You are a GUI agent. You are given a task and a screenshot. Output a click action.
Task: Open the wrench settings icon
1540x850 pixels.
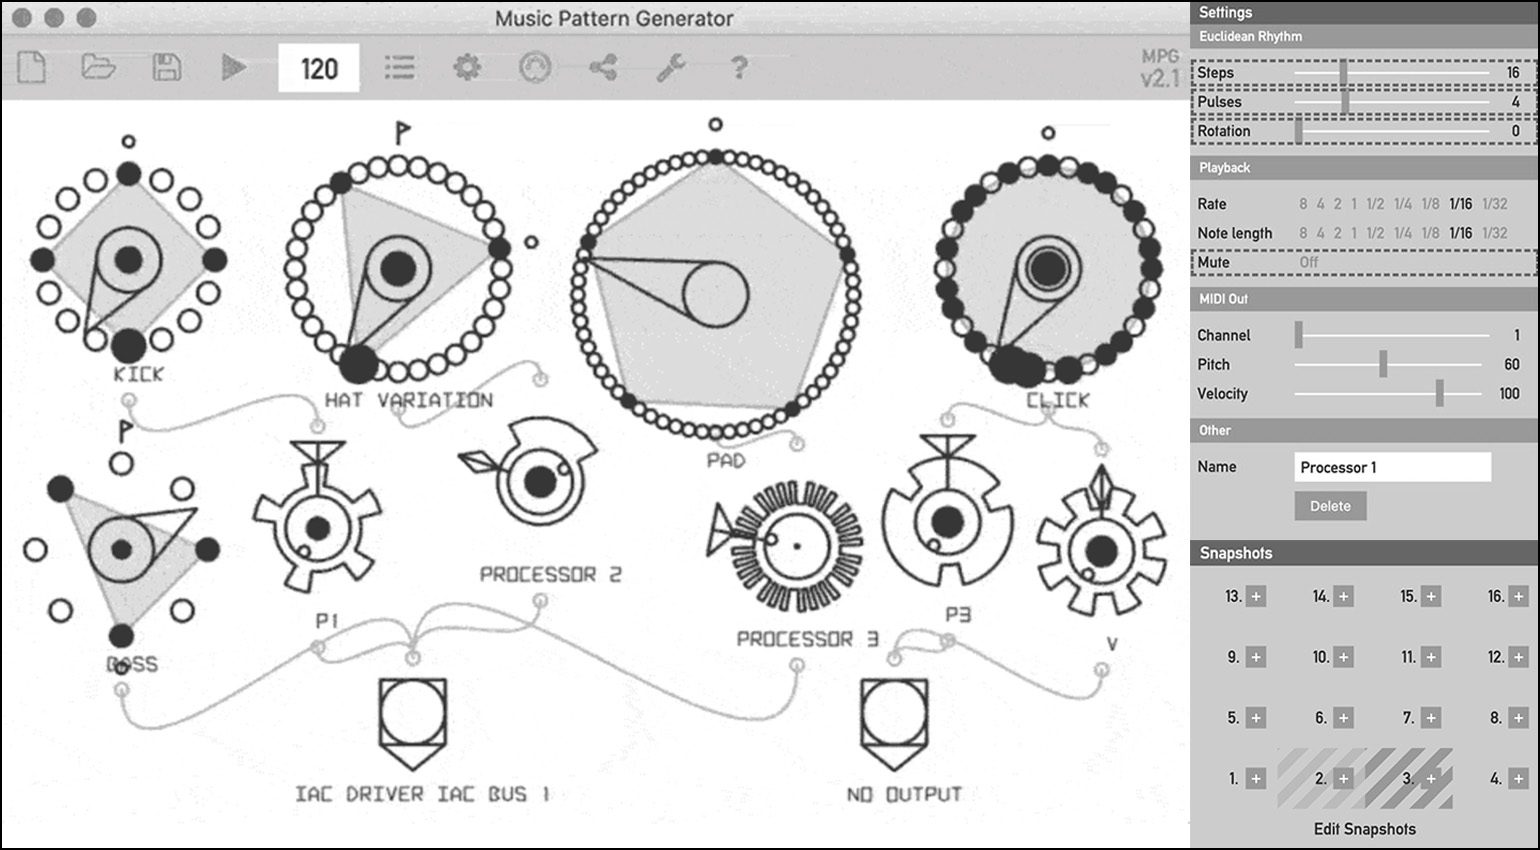tap(670, 67)
